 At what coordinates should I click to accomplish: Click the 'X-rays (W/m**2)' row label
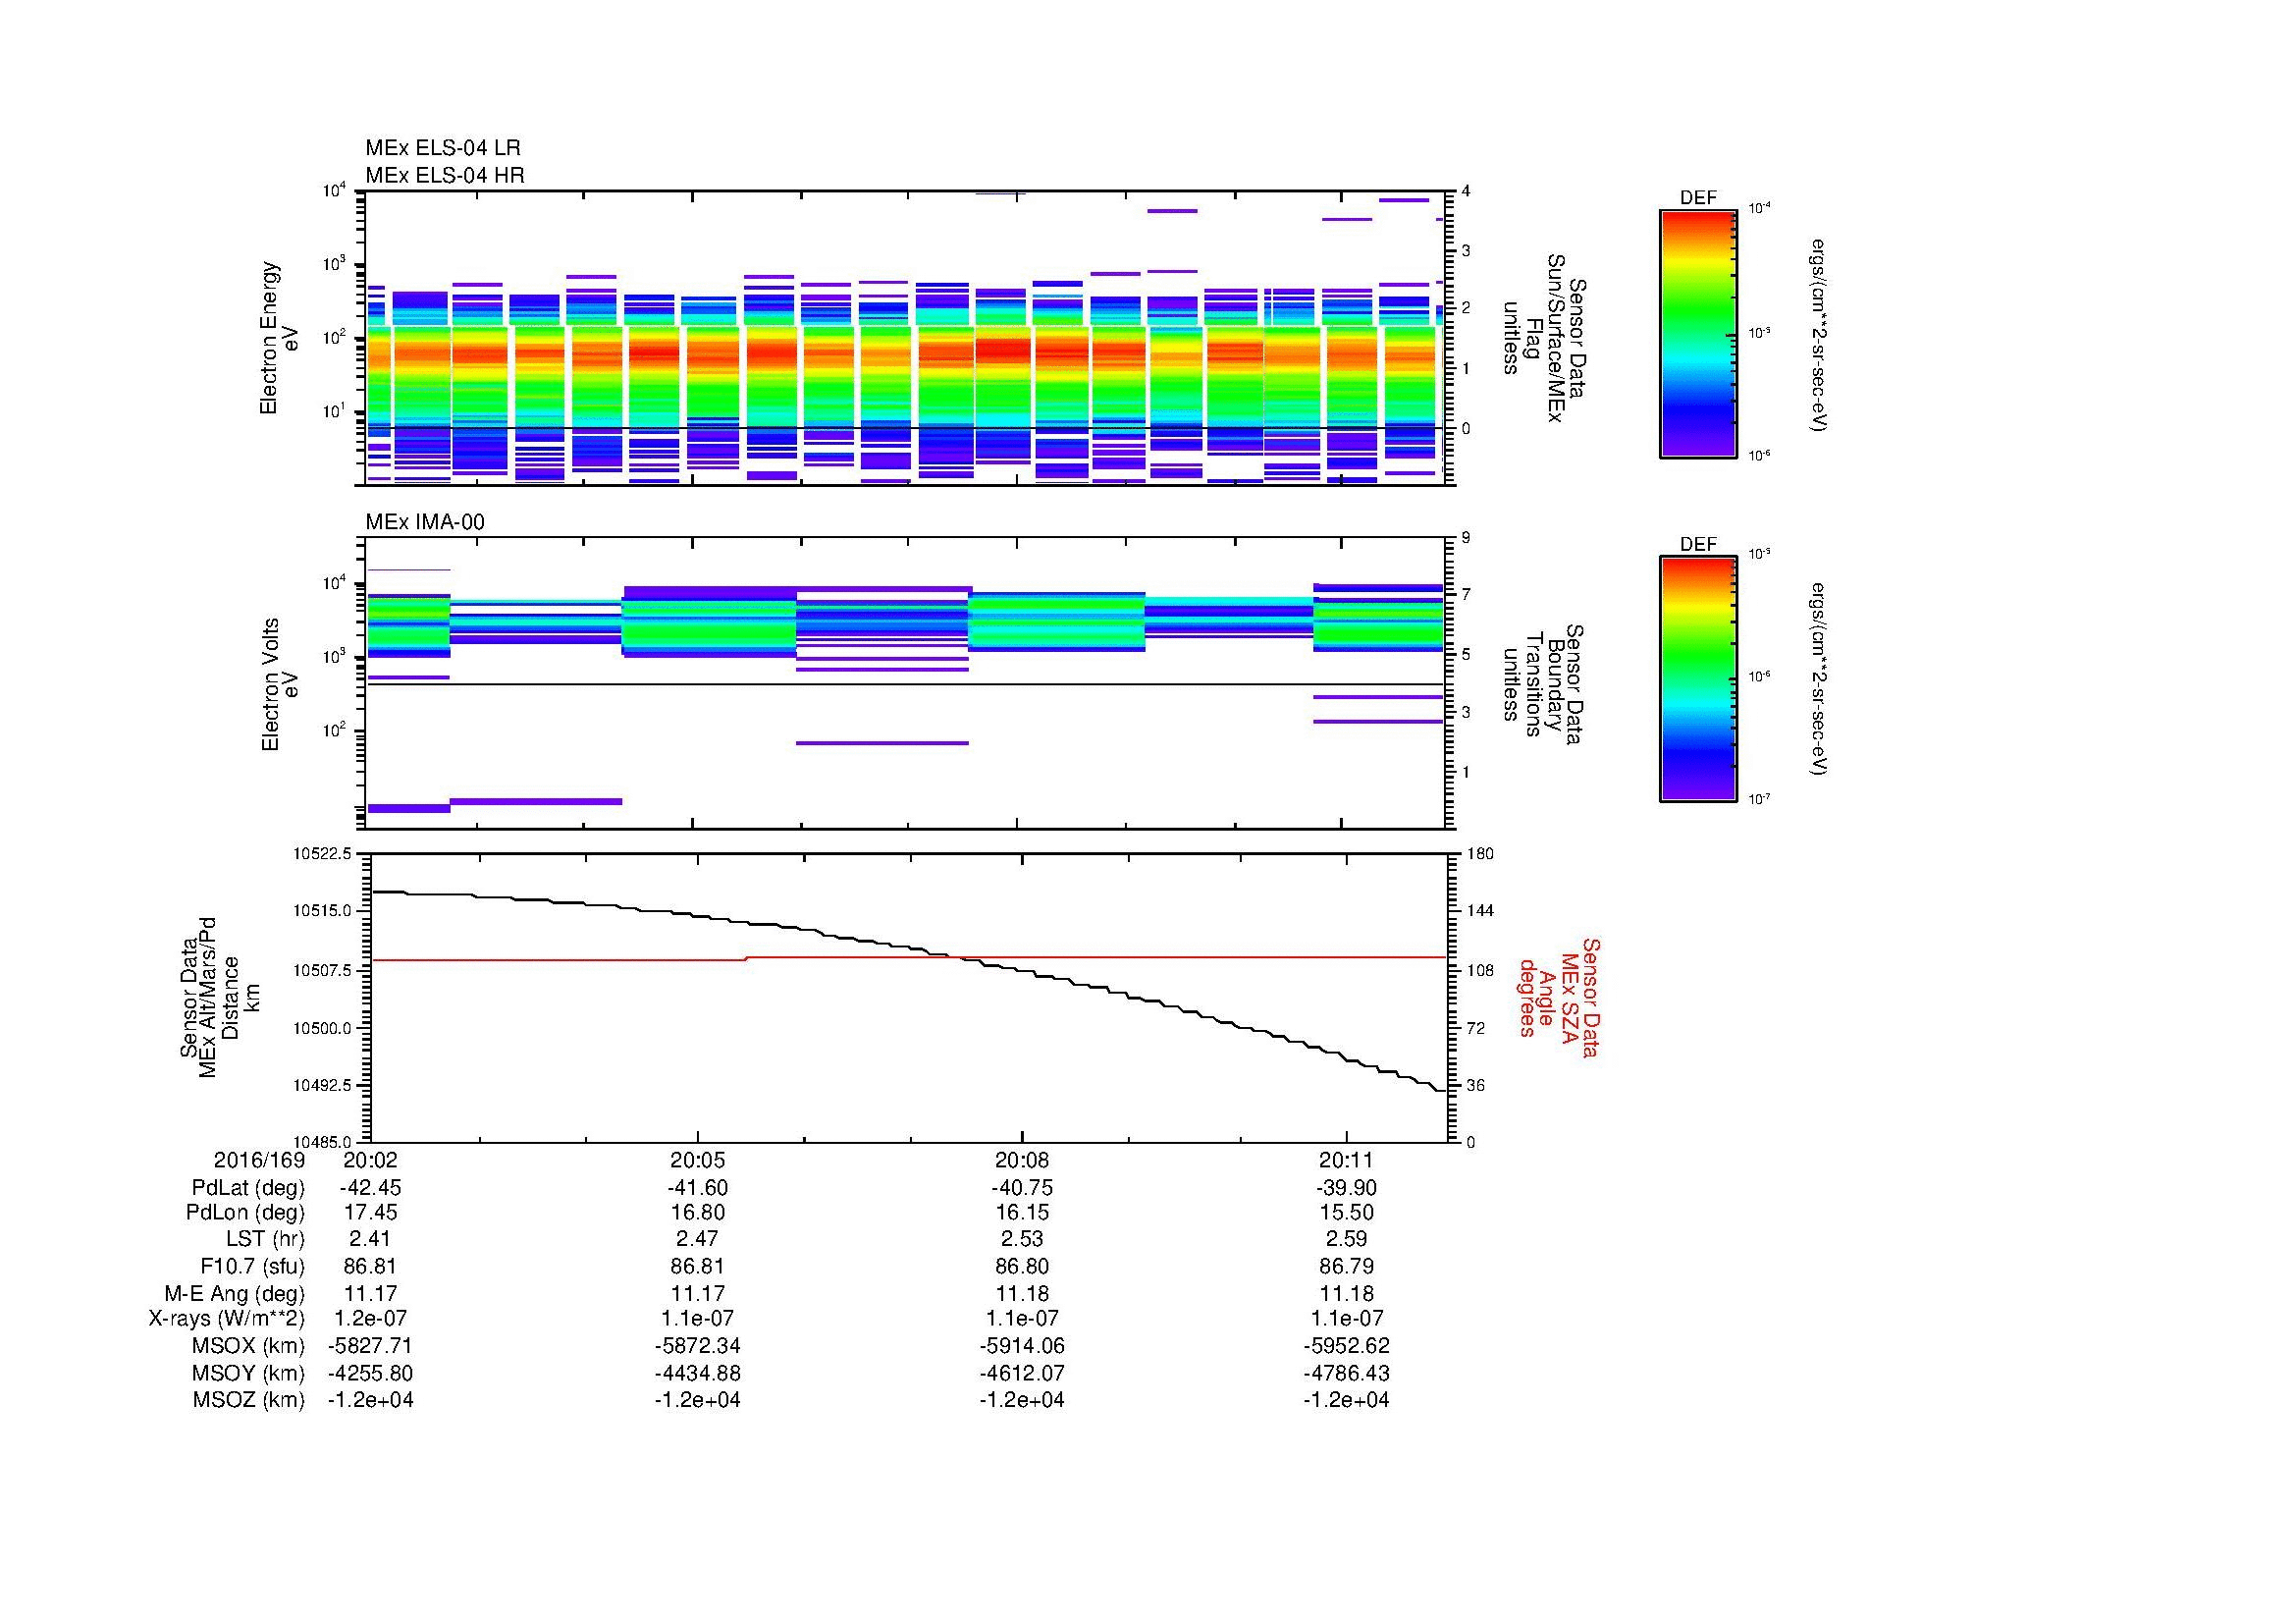click(227, 1319)
